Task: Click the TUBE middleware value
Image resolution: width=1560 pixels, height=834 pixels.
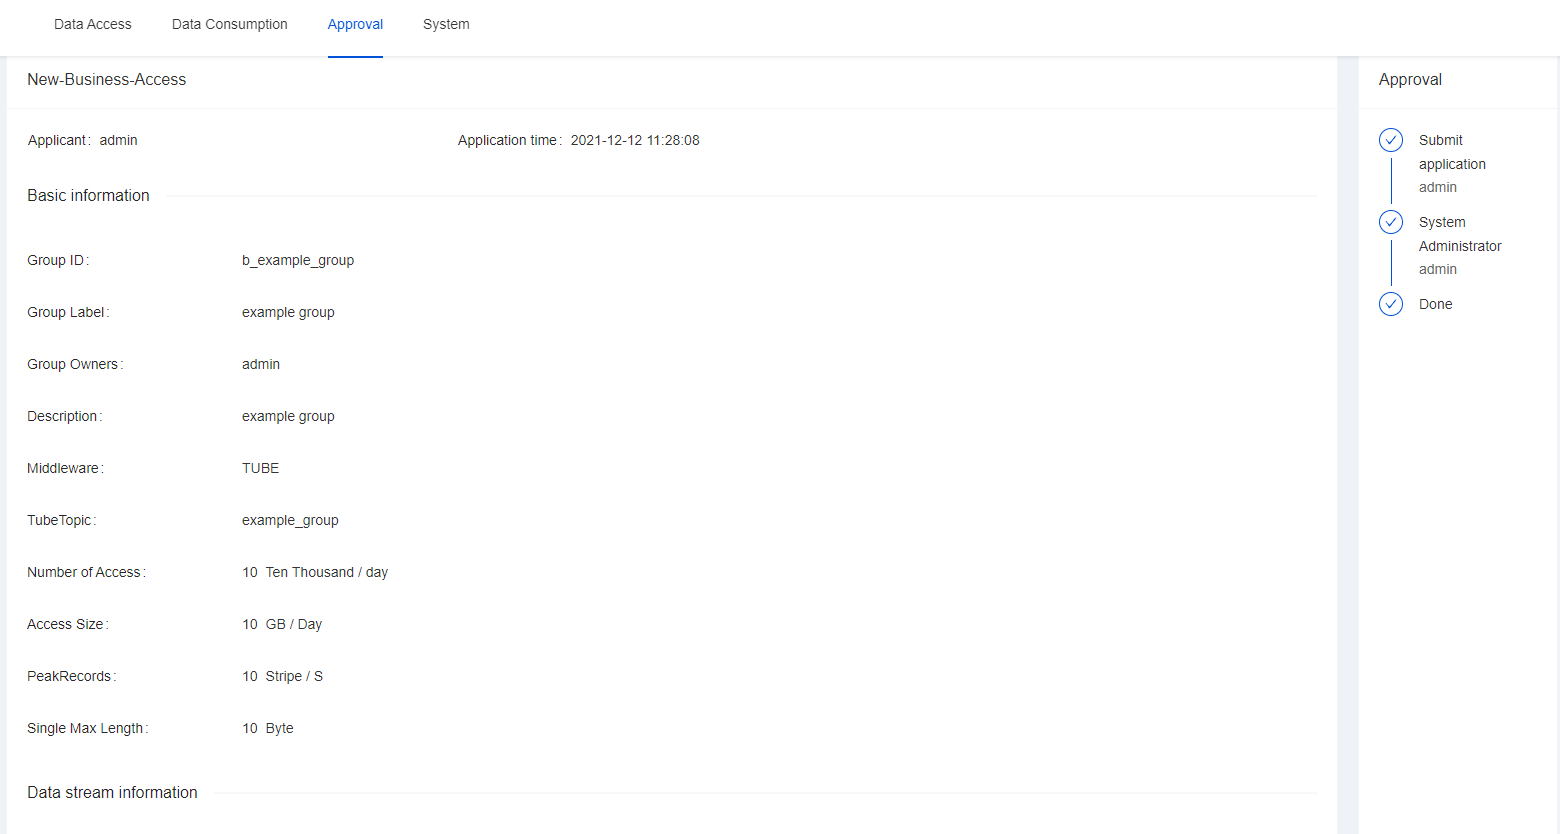Action: click(x=260, y=468)
